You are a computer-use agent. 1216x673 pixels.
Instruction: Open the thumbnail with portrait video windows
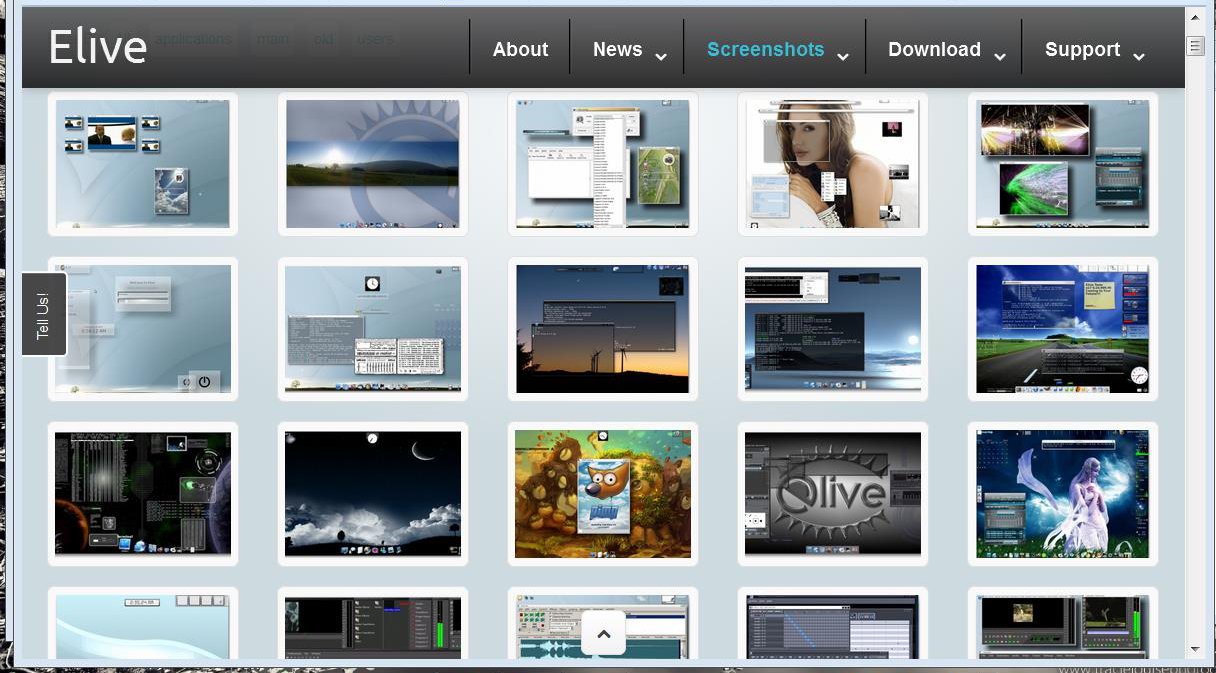[x=143, y=164]
